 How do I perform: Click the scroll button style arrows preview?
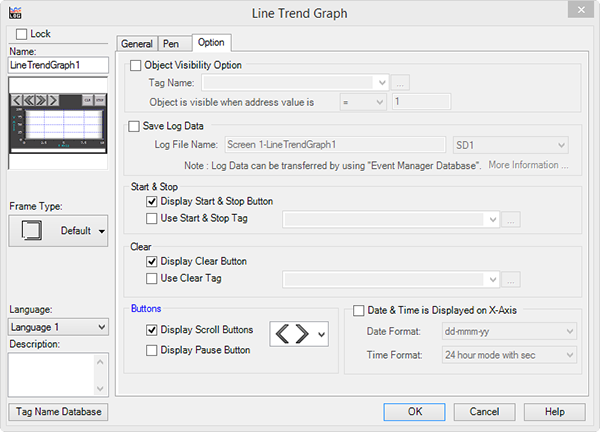tap(292, 334)
